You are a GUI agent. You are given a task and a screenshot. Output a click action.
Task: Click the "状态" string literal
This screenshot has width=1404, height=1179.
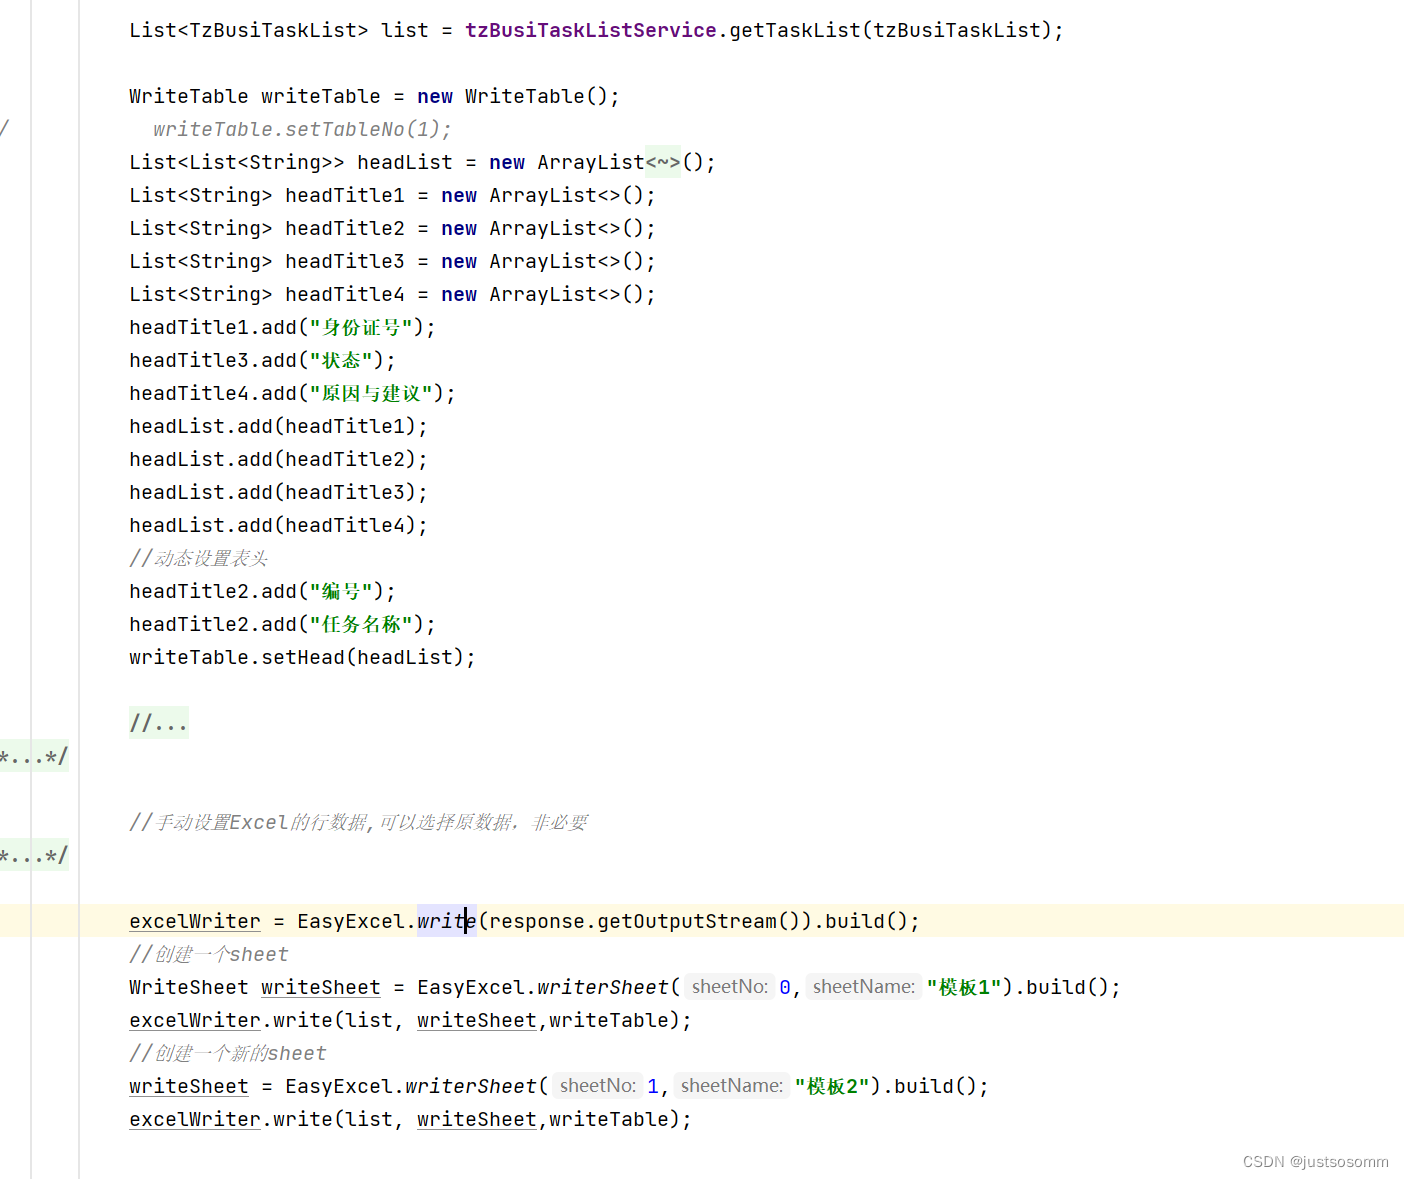tap(341, 360)
